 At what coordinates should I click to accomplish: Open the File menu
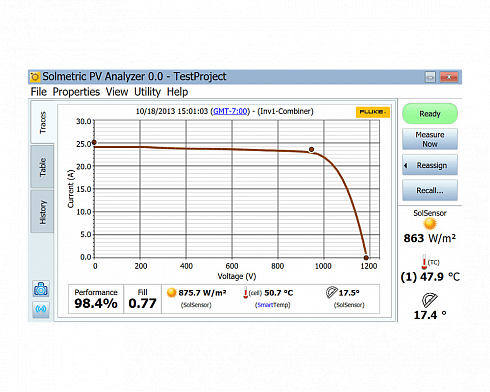pos(39,92)
